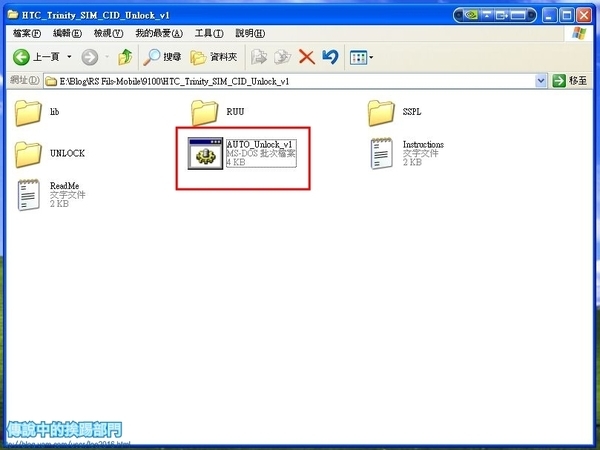Expand the address bar dropdown
The height and width of the screenshot is (450, 600).
[x=541, y=81]
